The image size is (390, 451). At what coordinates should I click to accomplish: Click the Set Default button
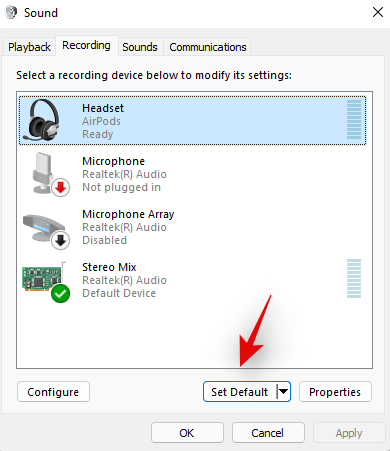(240, 392)
